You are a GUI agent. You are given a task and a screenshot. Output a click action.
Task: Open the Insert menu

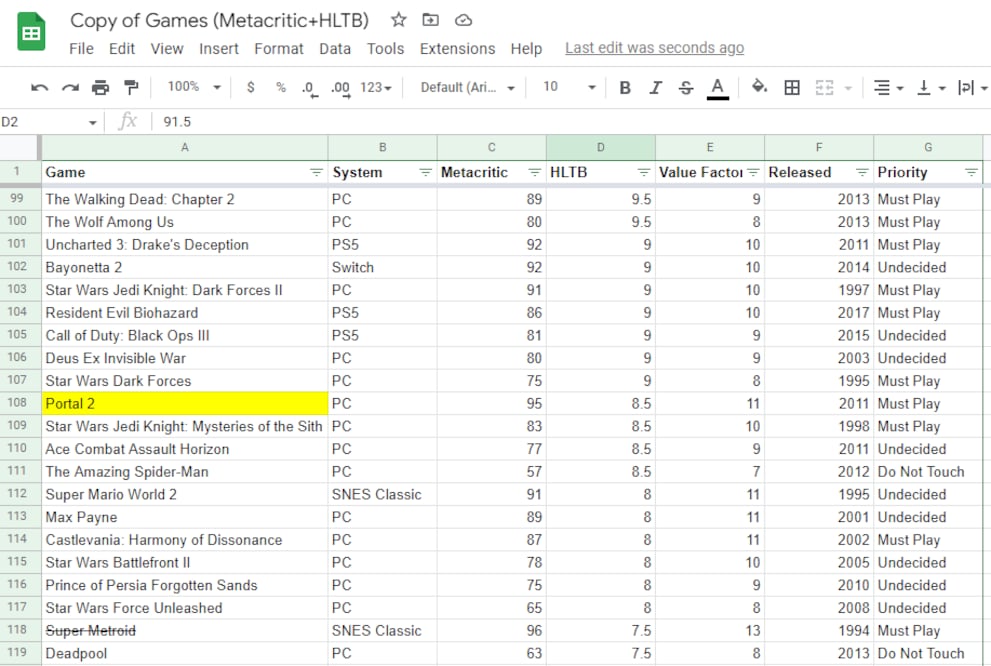(x=219, y=49)
